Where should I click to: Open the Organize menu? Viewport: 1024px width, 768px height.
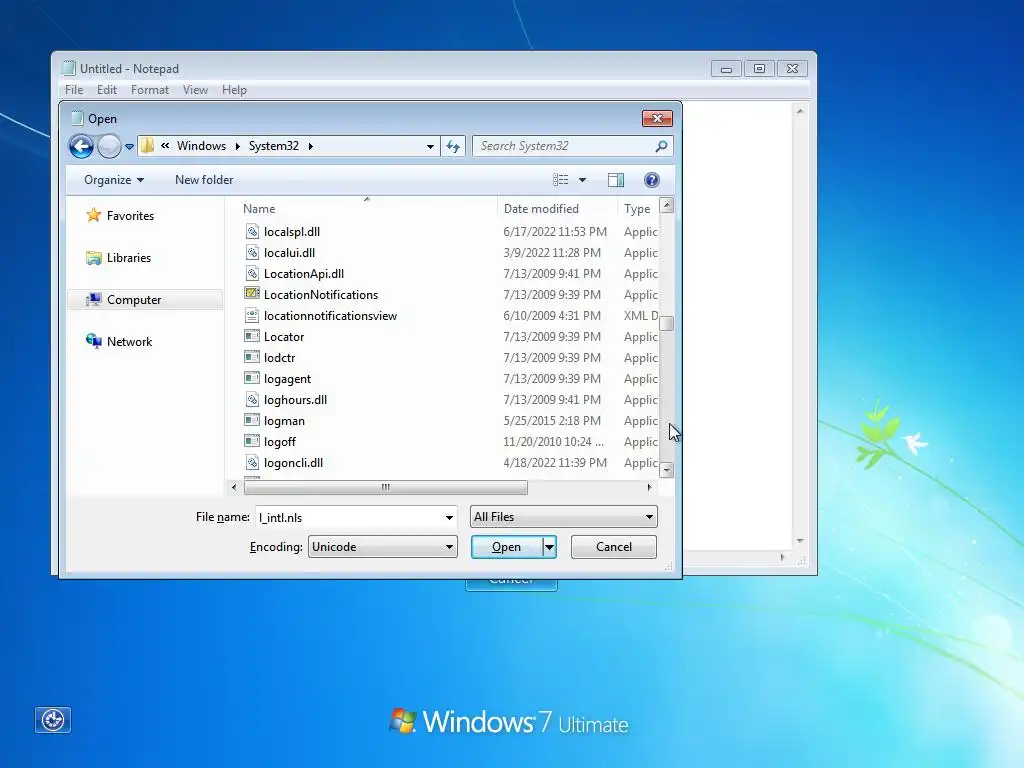tap(114, 180)
